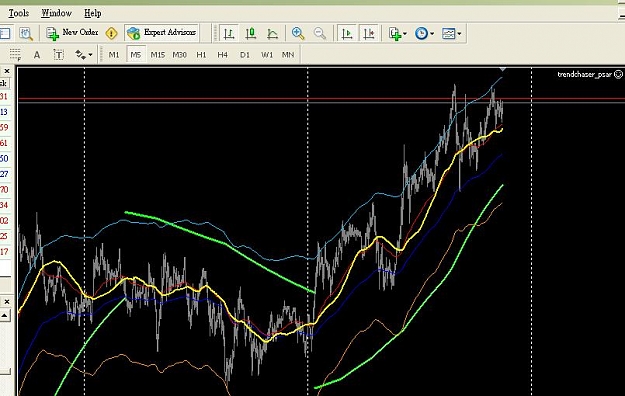Click the up arrow in lower left panel

pos(5,316)
